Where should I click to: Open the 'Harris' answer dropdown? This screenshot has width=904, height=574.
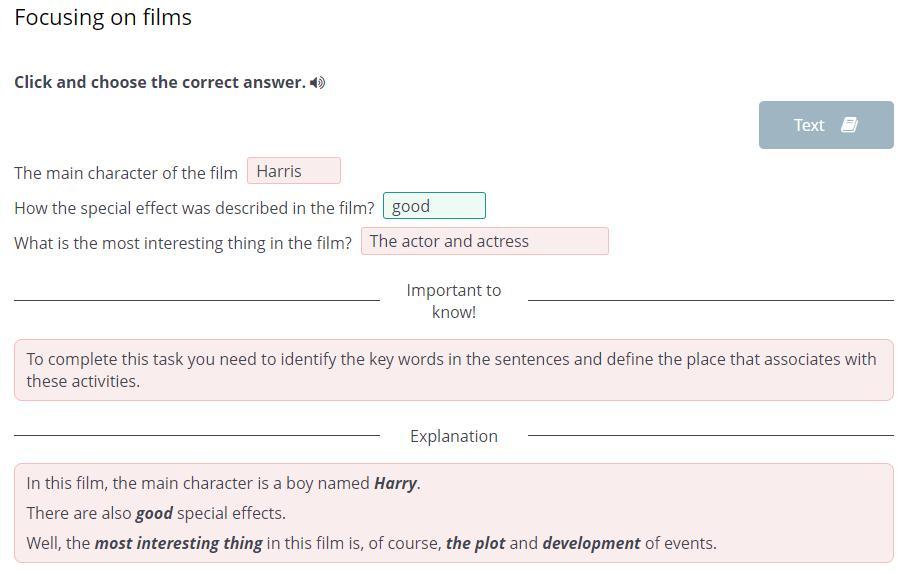[293, 171]
